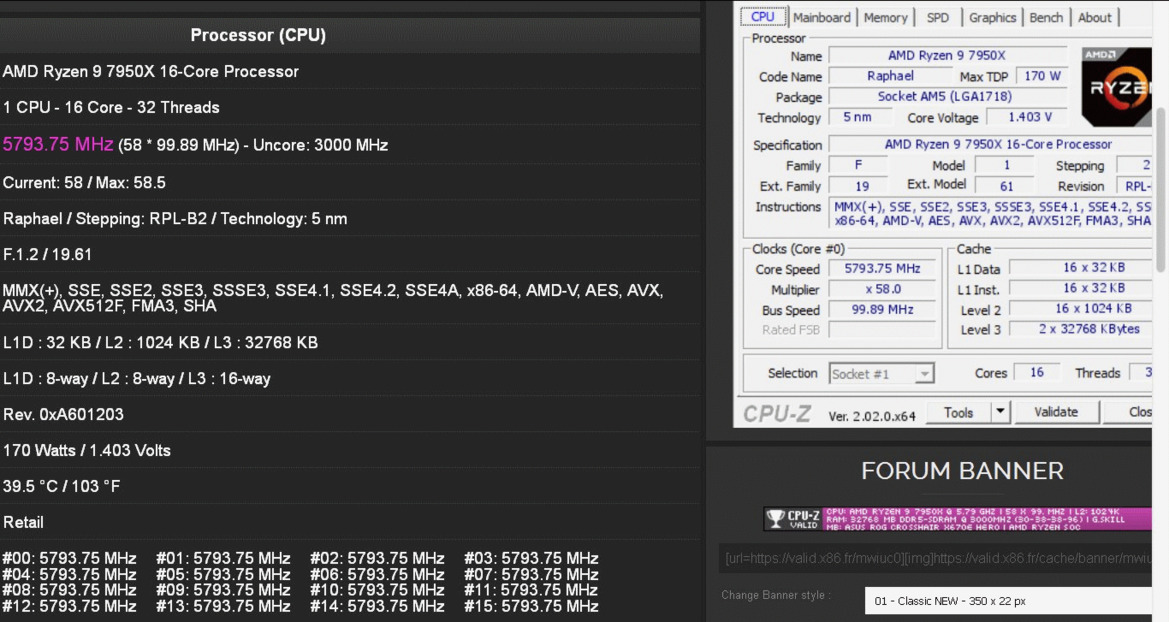The width and height of the screenshot is (1169, 622).
Task: Click the CPU-Z Name field AMD Ryzen 9 7950X
Action: [x=947, y=55]
